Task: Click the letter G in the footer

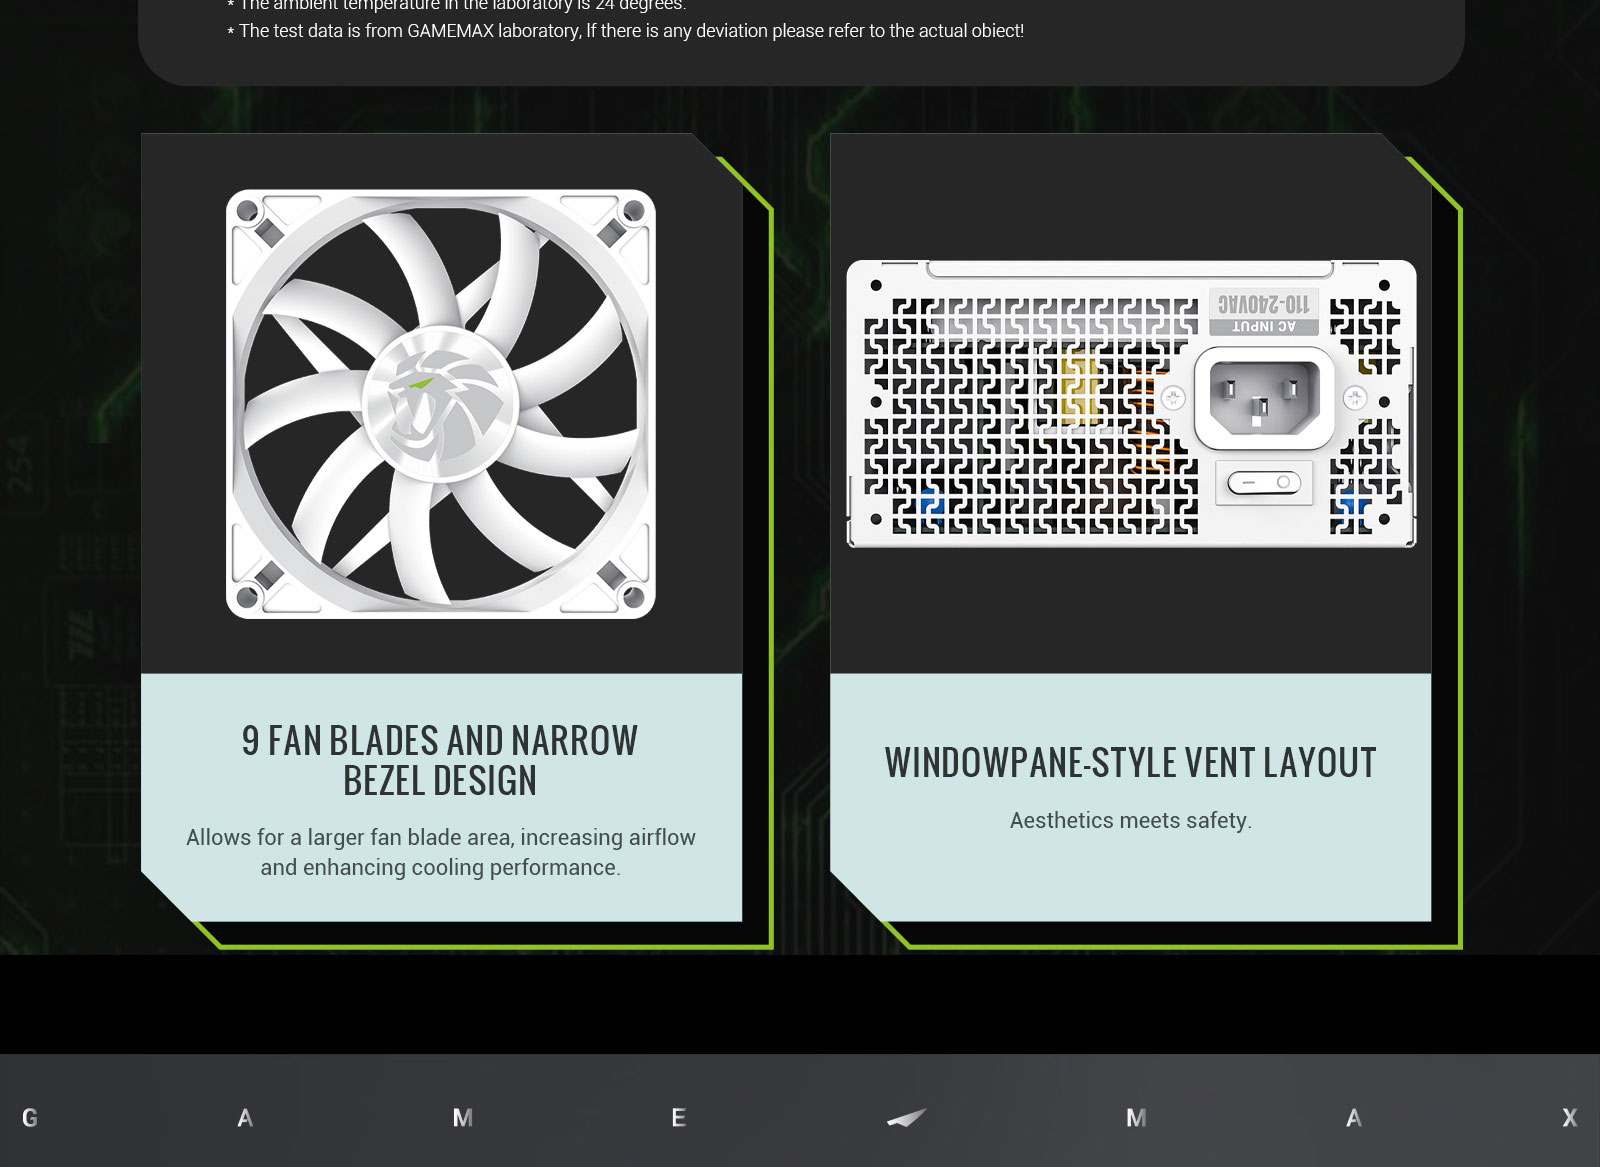Action: click(30, 1118)
